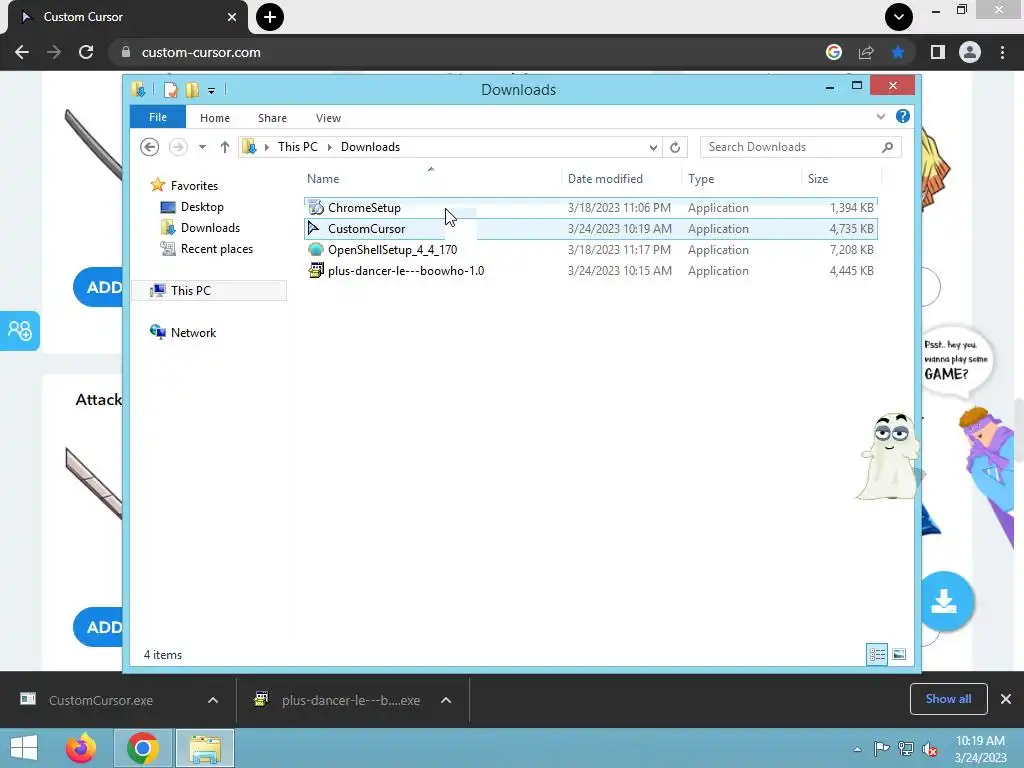Select plus-dancer-le---boowho-1.0 file icon
This screenshot has width=1024, height=768.
pyautogui.click(x=316, y=270)
